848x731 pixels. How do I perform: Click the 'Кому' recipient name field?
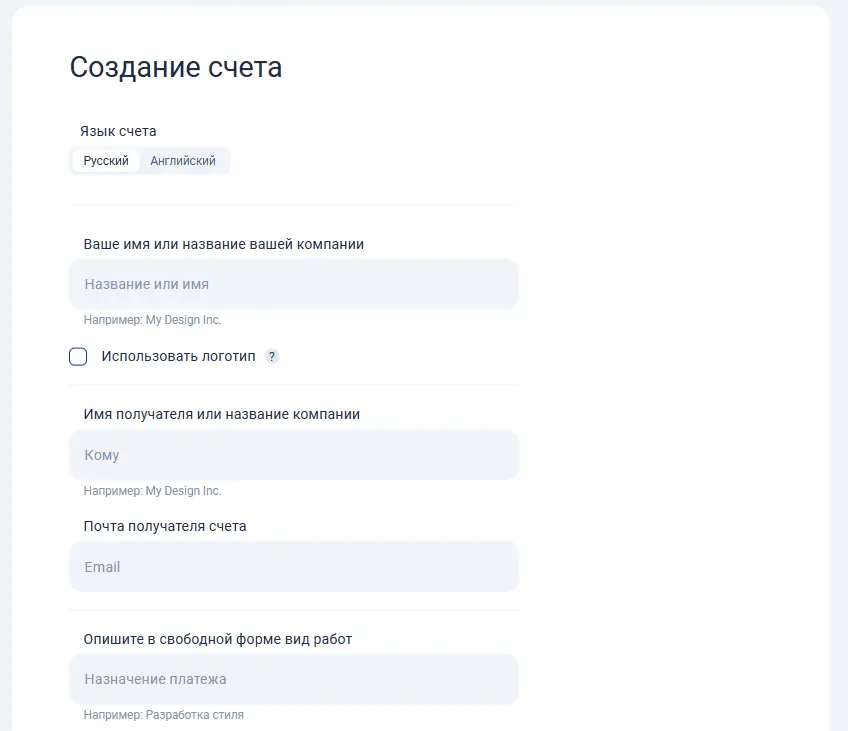(x=294, y=455)
